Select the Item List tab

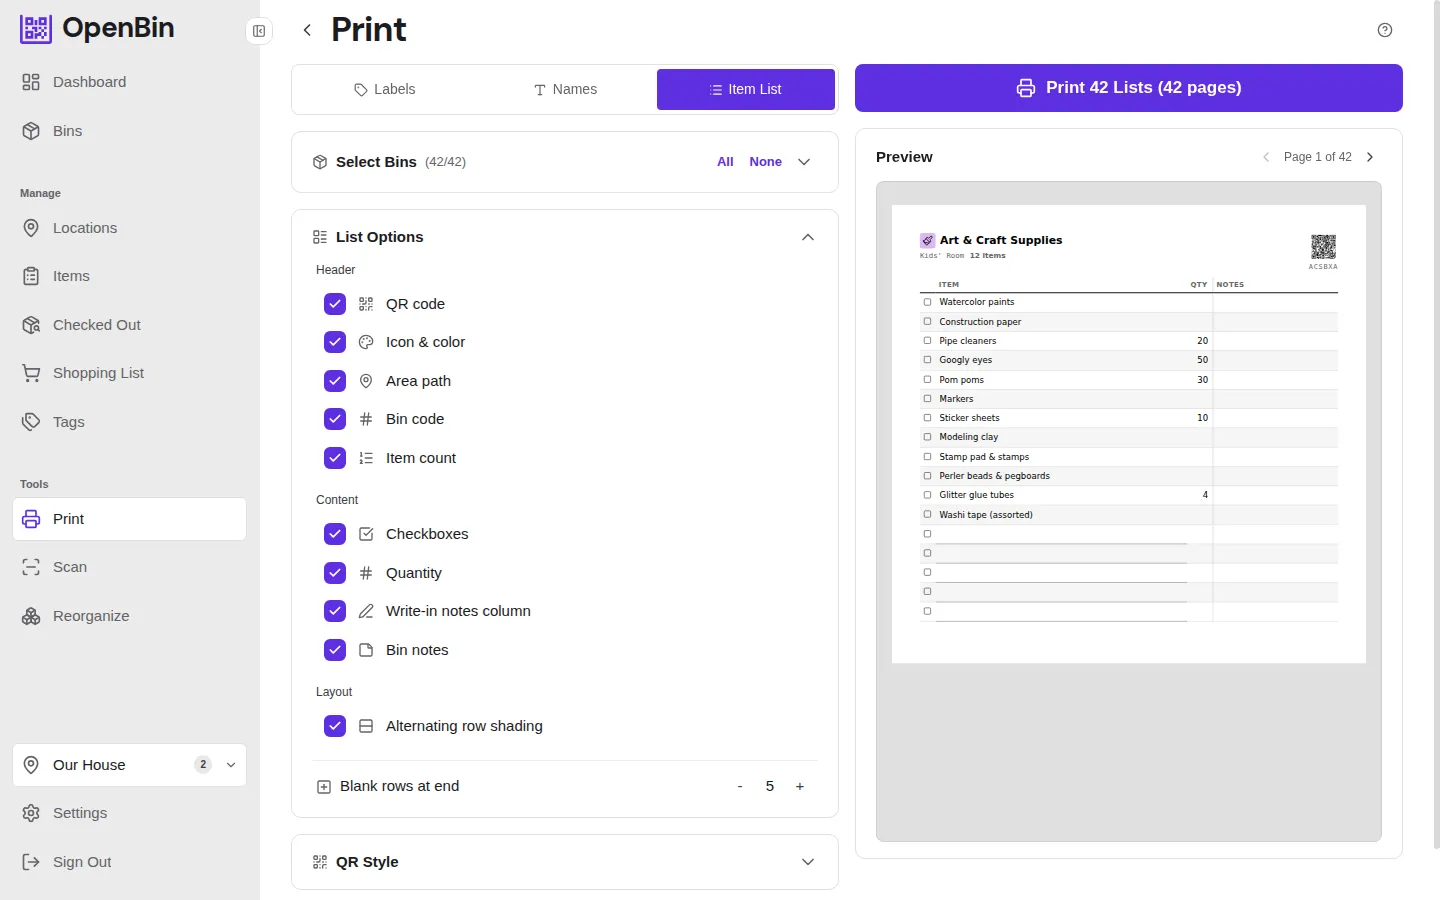746,89
